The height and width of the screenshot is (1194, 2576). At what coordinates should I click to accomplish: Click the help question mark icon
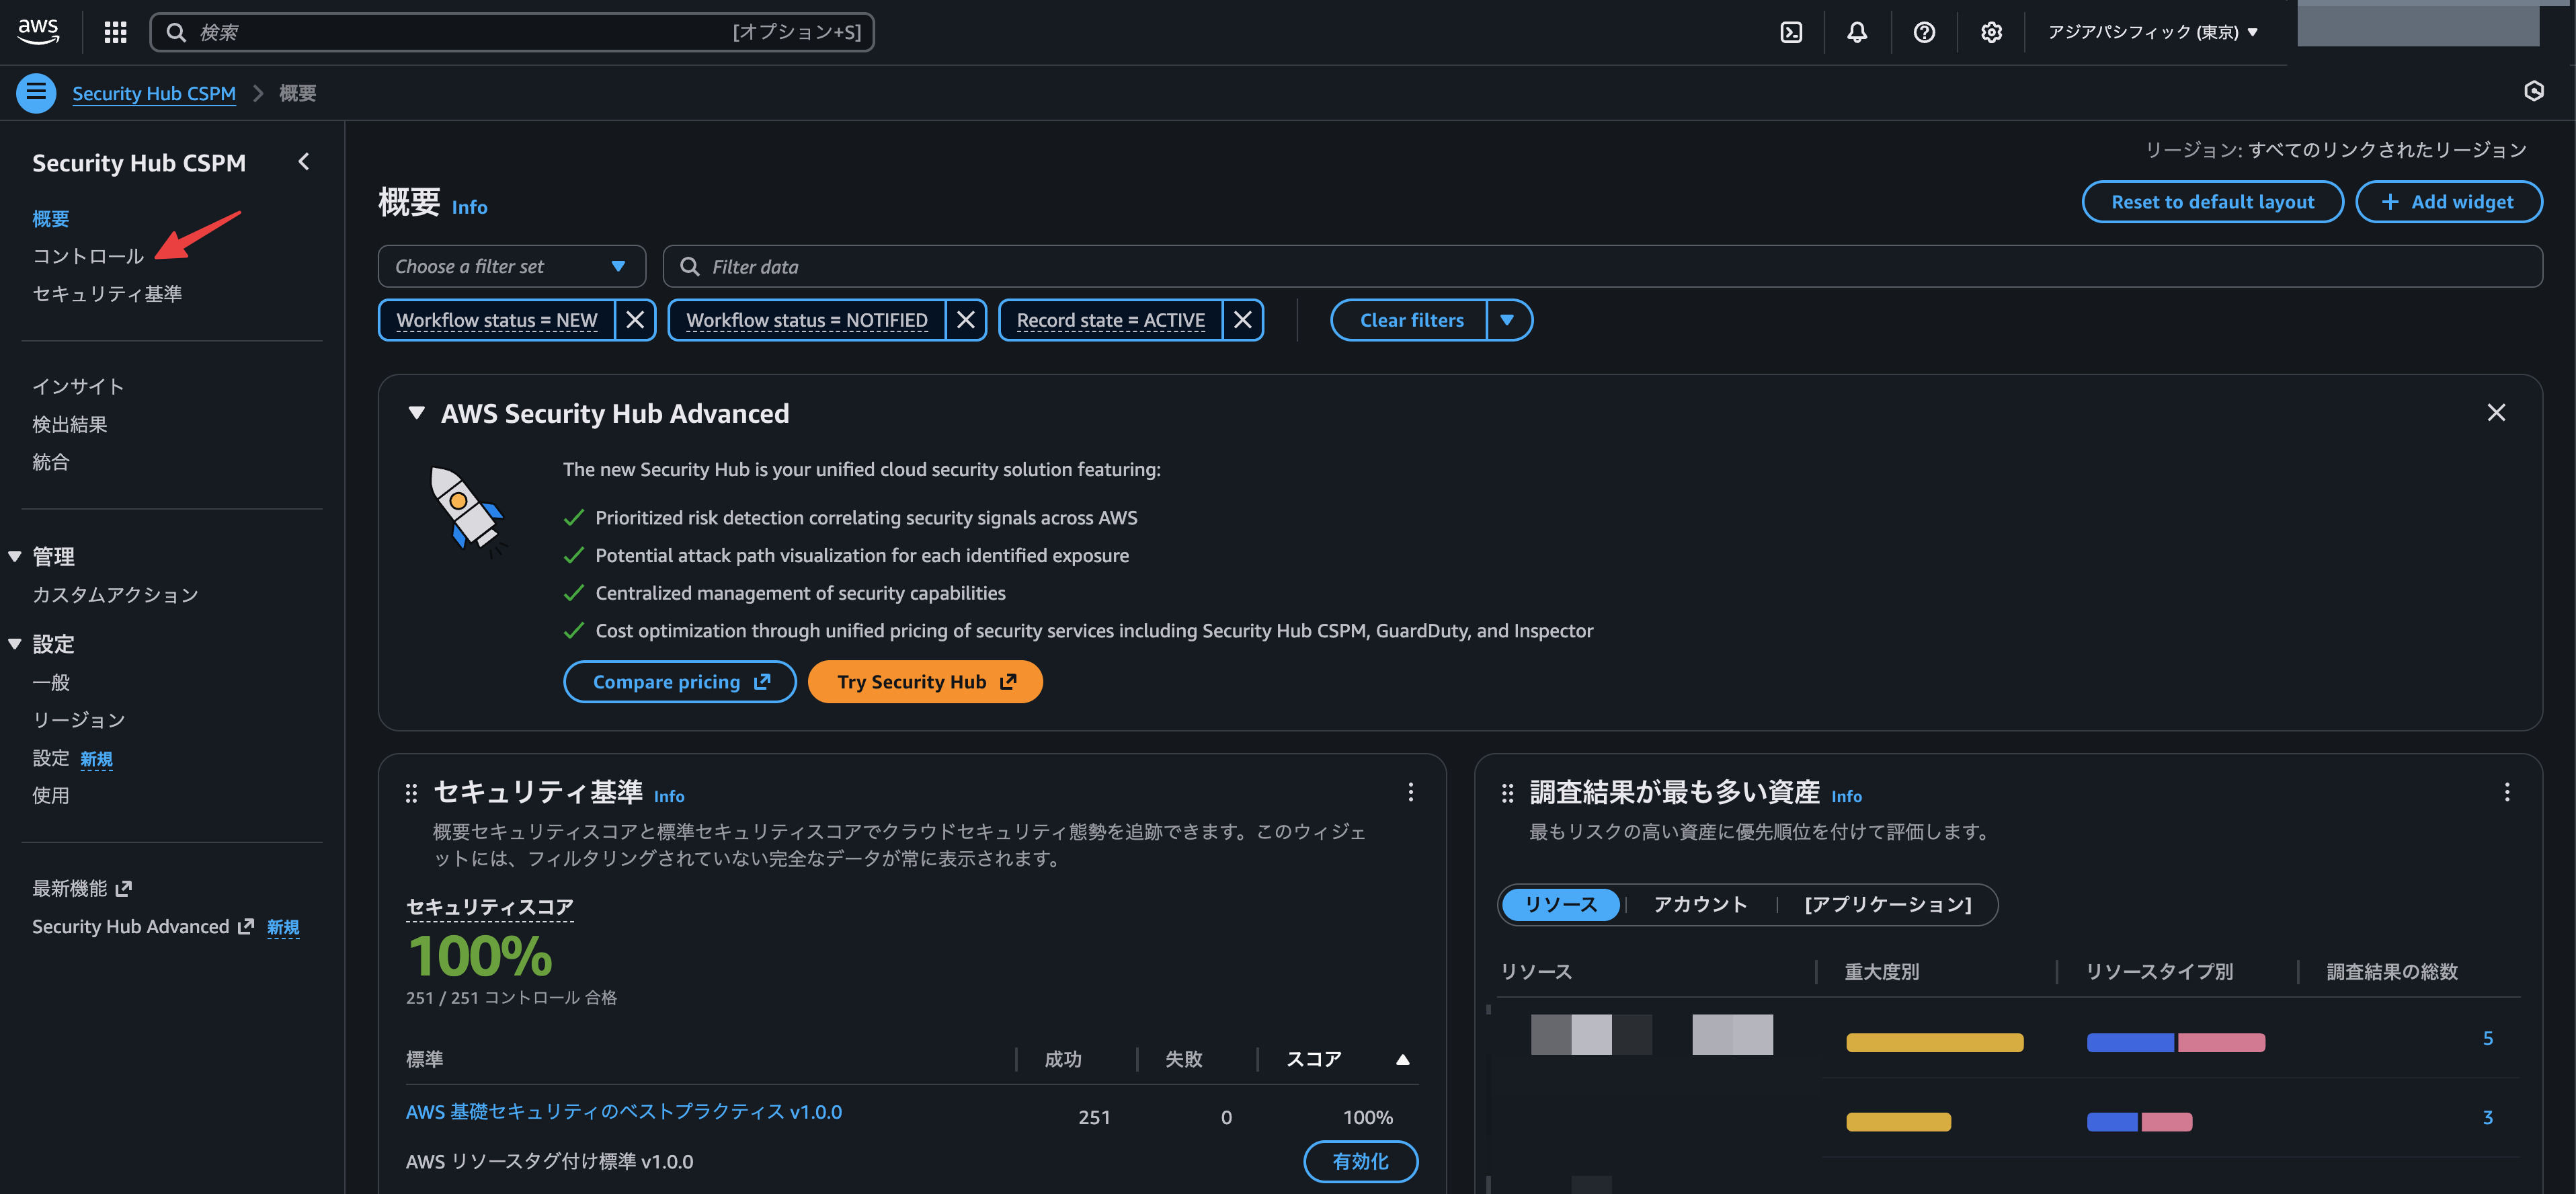point(1924,32)
